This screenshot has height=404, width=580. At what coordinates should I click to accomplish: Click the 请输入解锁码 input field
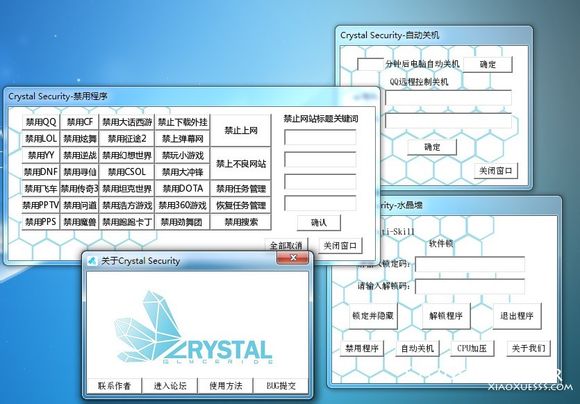(470, 286)
